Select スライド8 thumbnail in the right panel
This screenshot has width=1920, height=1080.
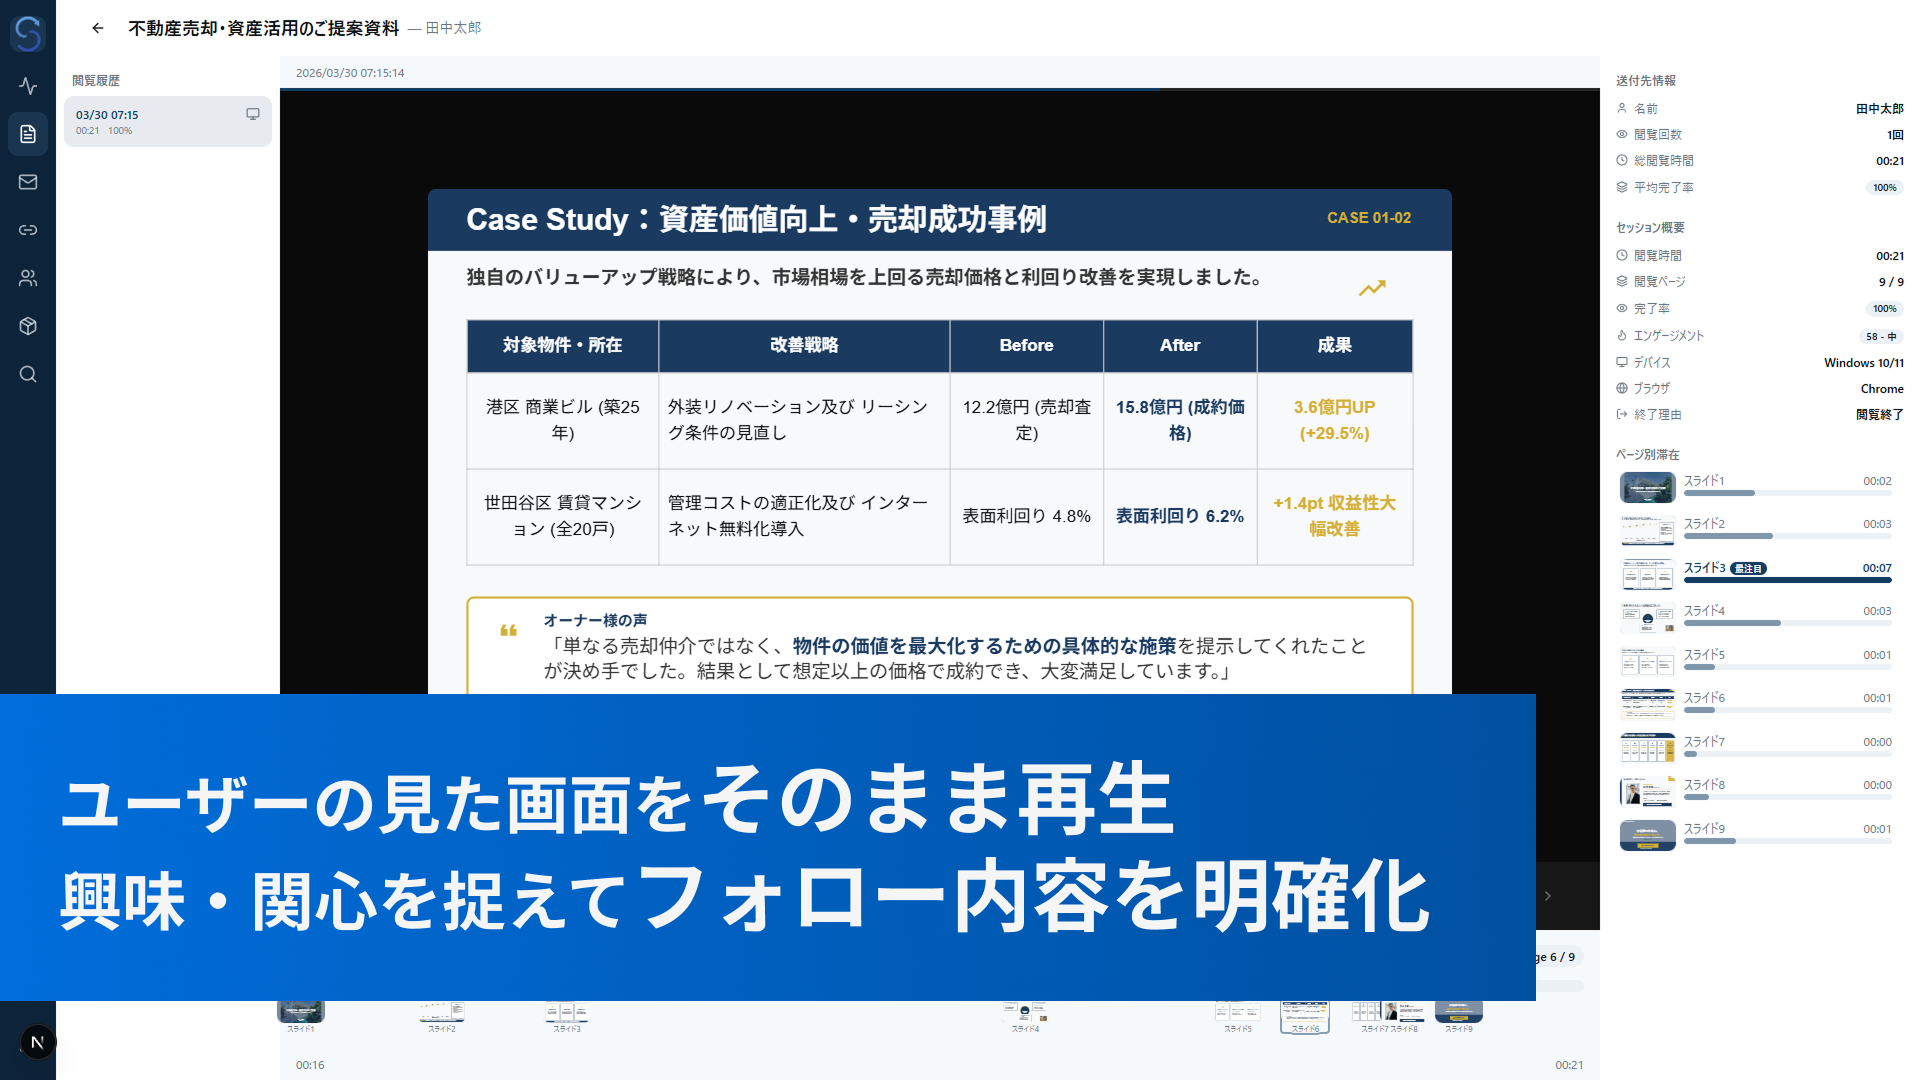coord(1647,791)
